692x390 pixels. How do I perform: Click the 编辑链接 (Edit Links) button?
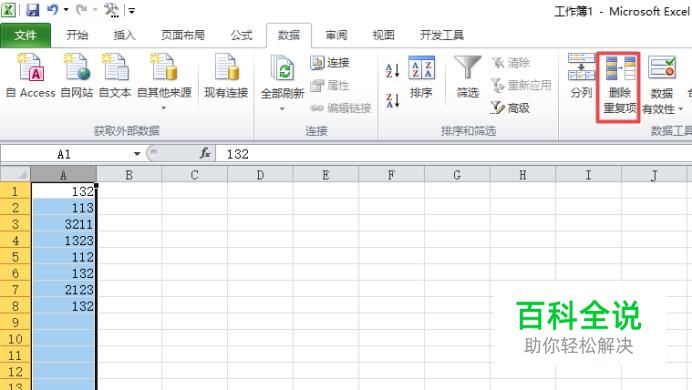click(x=340, y=108)
